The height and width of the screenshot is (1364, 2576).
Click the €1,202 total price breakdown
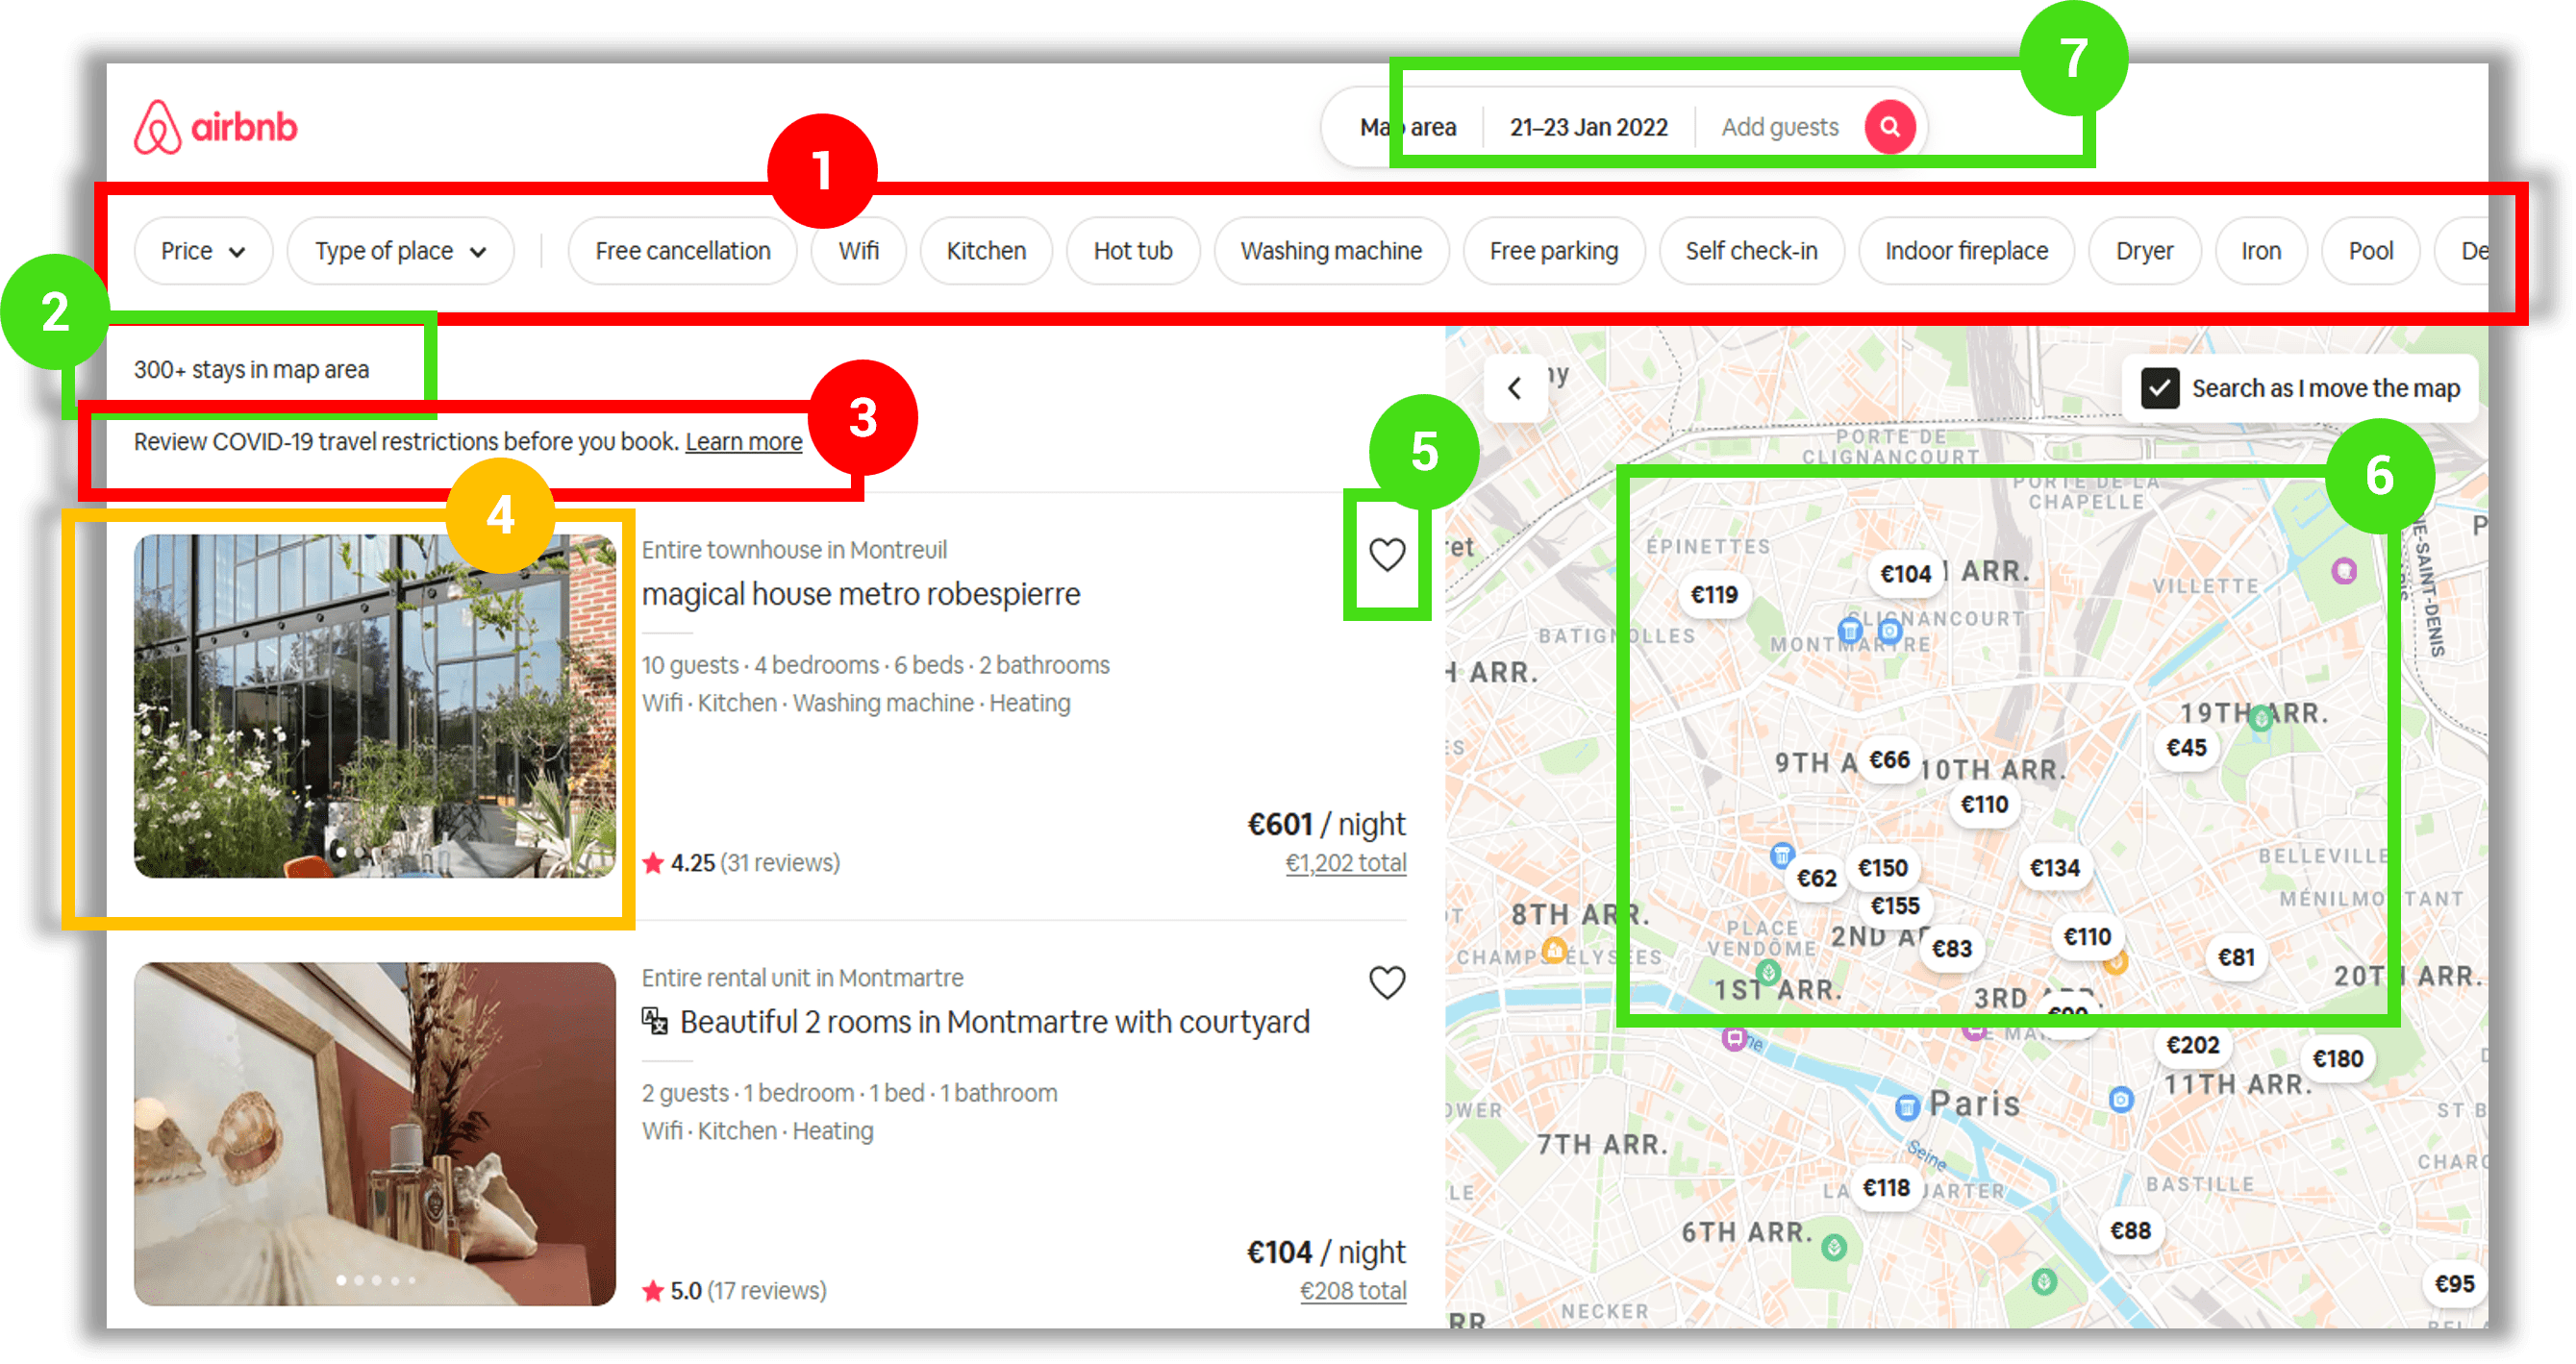(1346, 862)
